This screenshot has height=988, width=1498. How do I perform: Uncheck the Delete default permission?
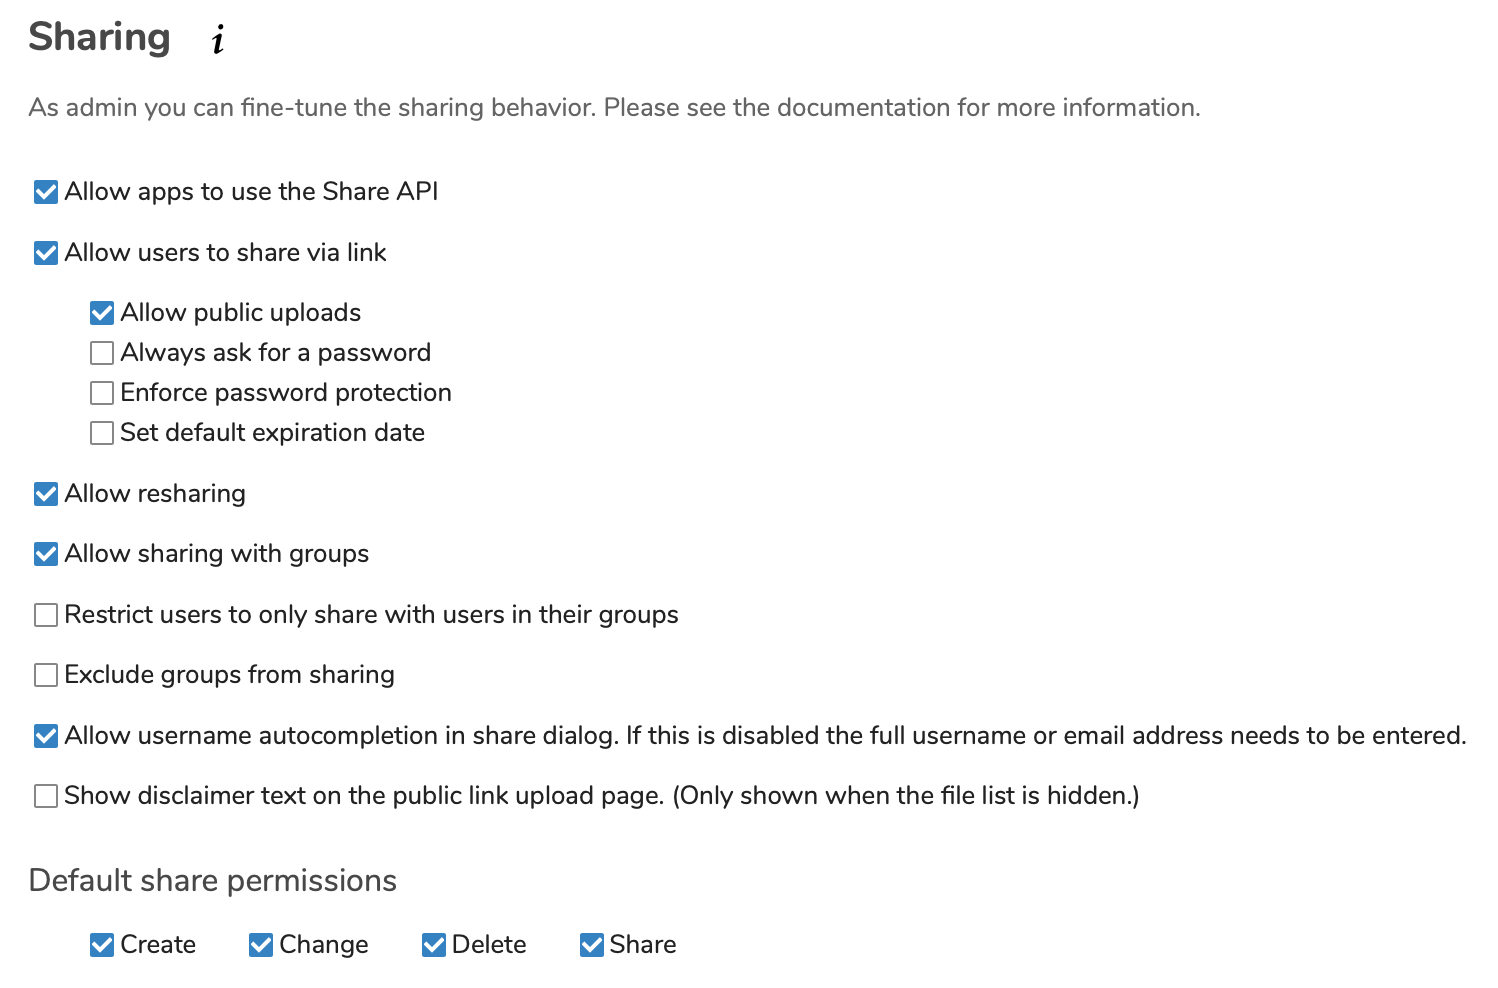[x=434, y=945]
